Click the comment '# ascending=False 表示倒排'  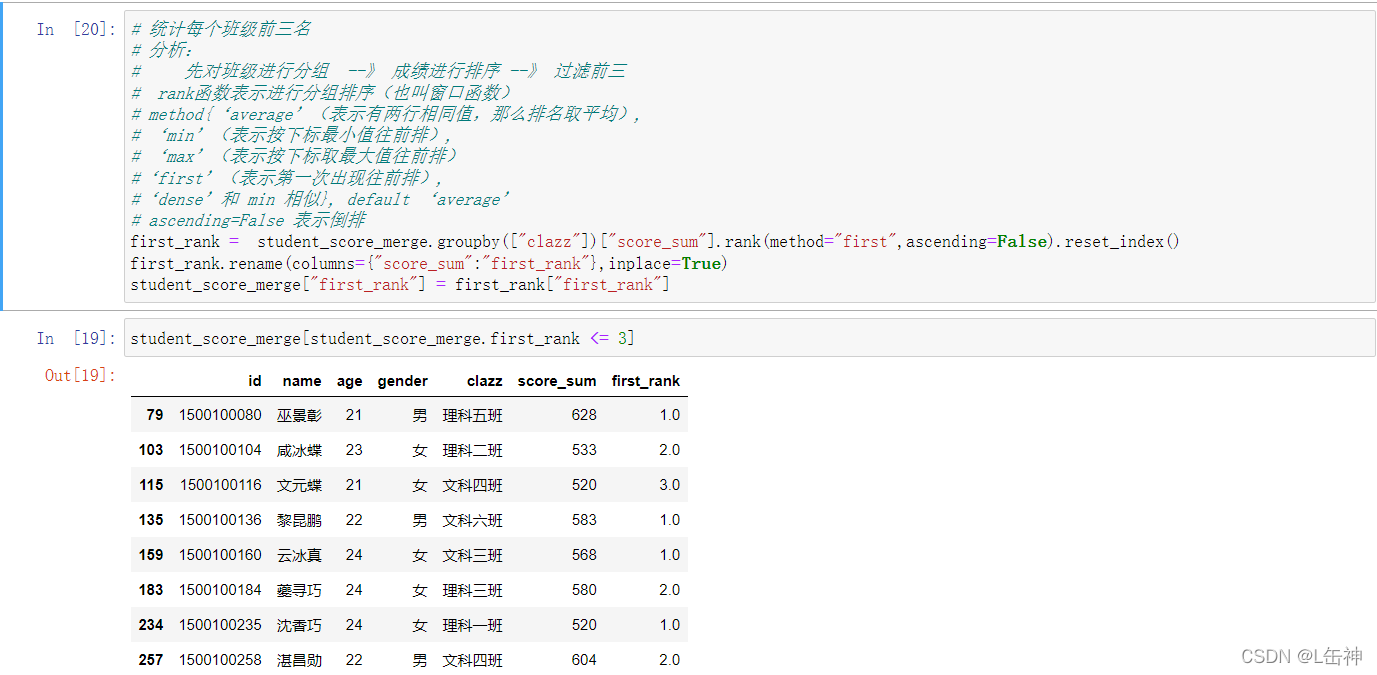pos(248,220)
